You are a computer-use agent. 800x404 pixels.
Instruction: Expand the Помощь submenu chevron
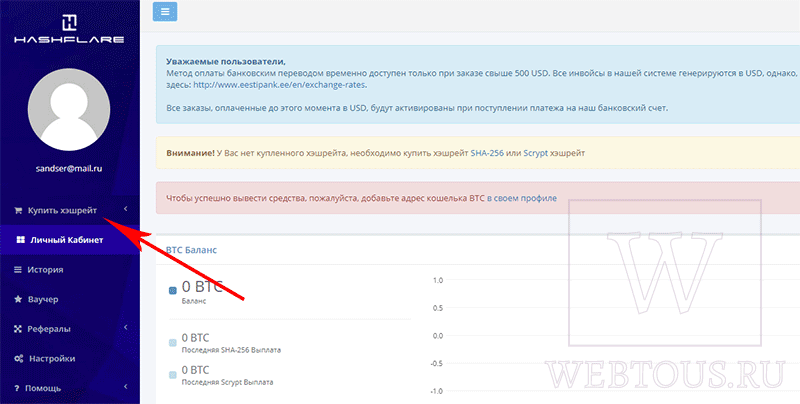[126, 387]
